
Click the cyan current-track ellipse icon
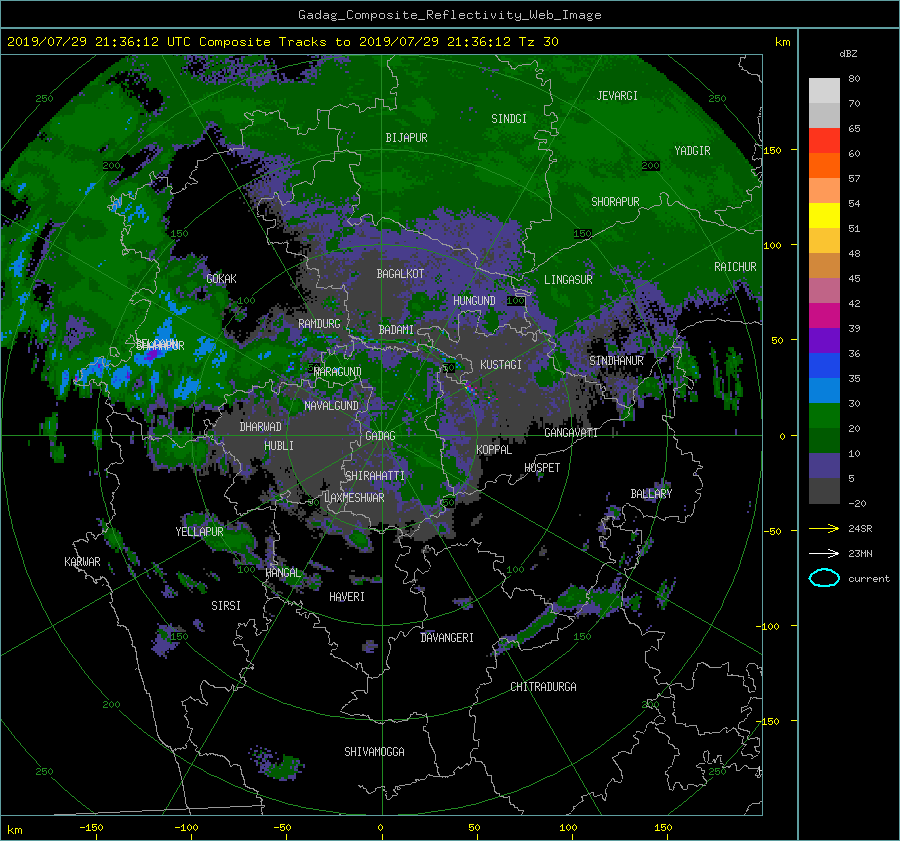(824, 578)
